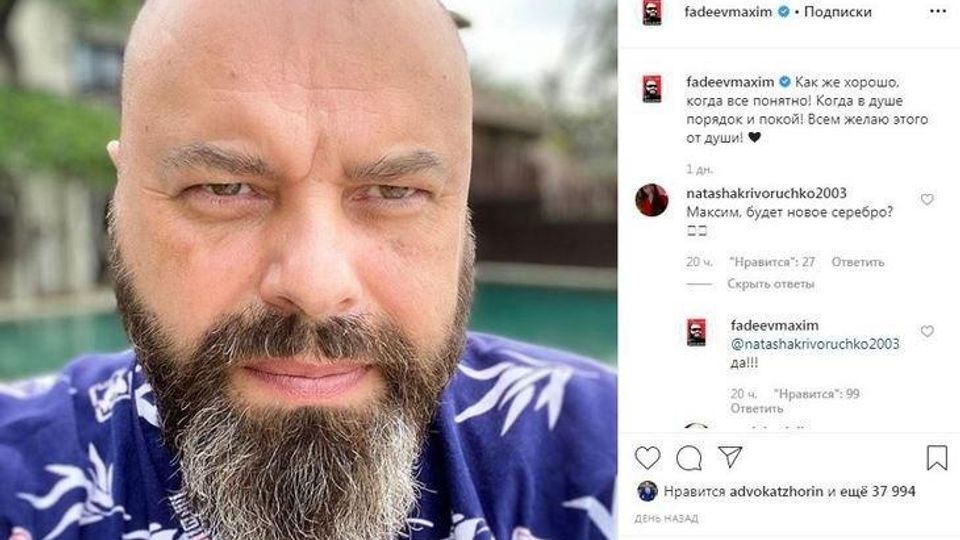Open advokatzhorin's profile from the likes line

(776, 491)
